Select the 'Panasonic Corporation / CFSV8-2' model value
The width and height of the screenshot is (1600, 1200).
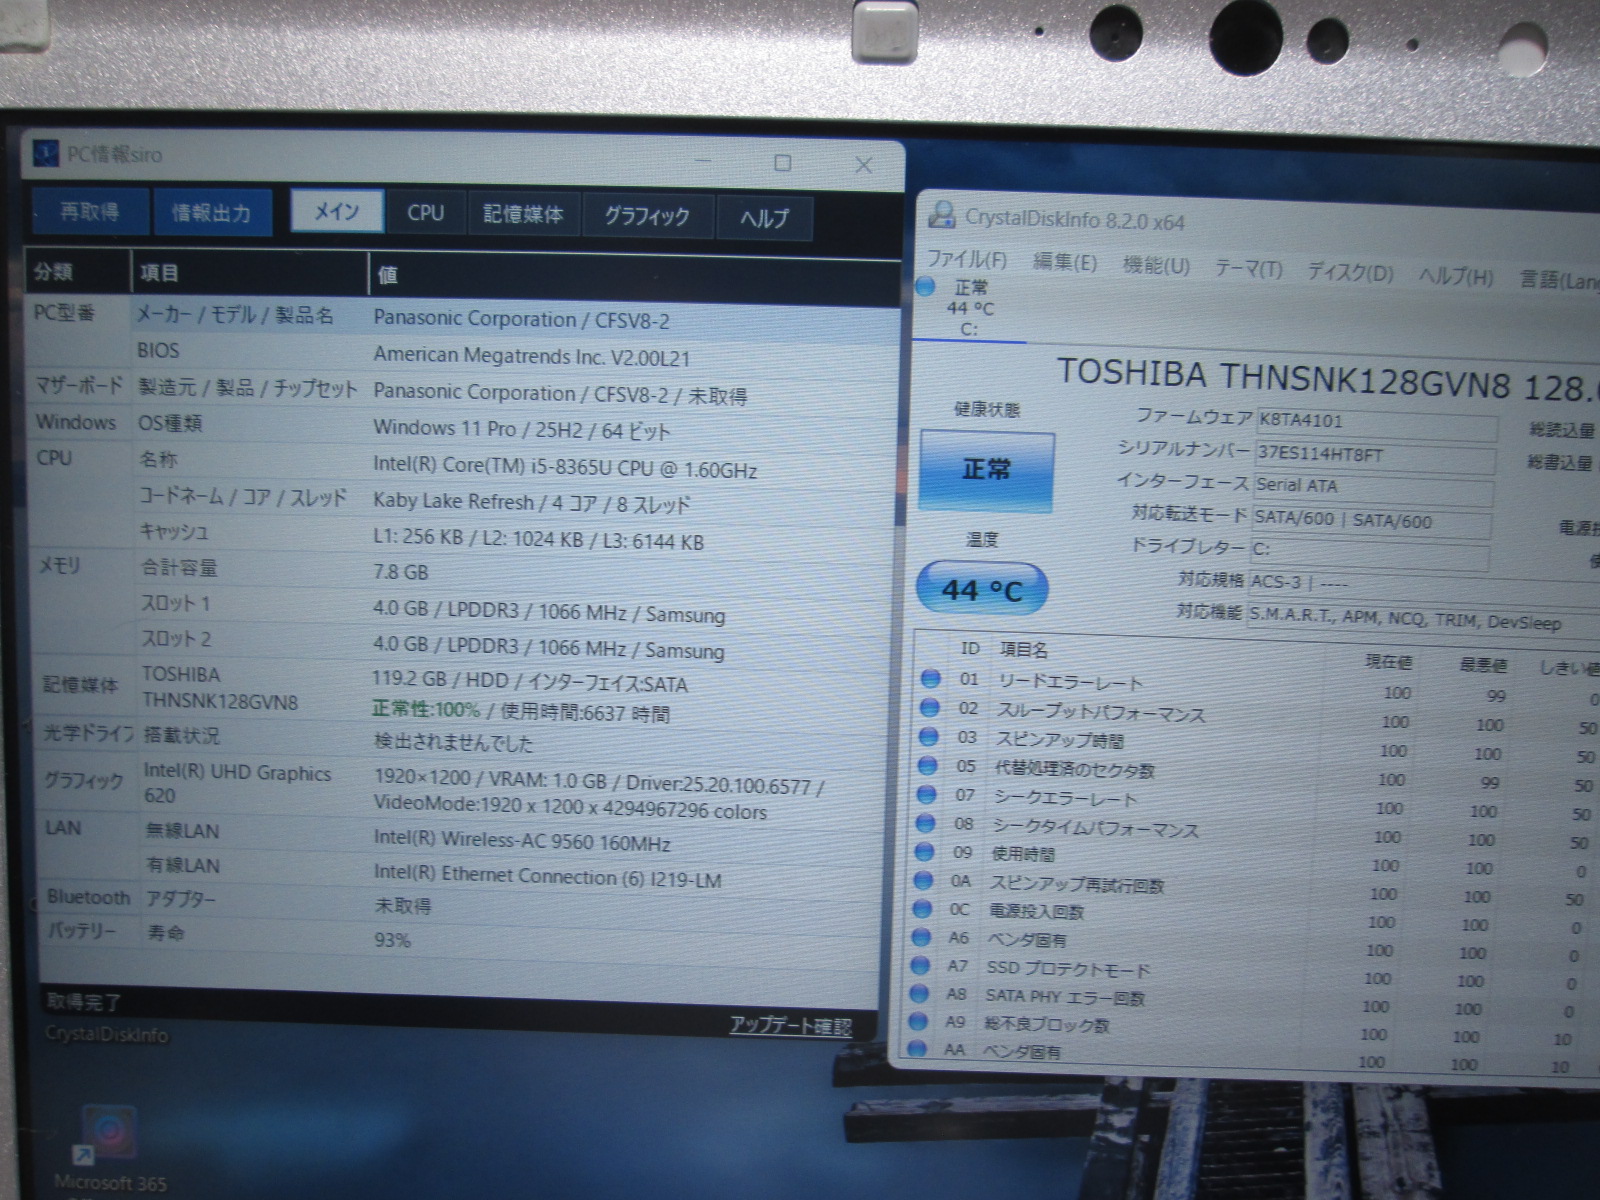[x=521, y=319]
